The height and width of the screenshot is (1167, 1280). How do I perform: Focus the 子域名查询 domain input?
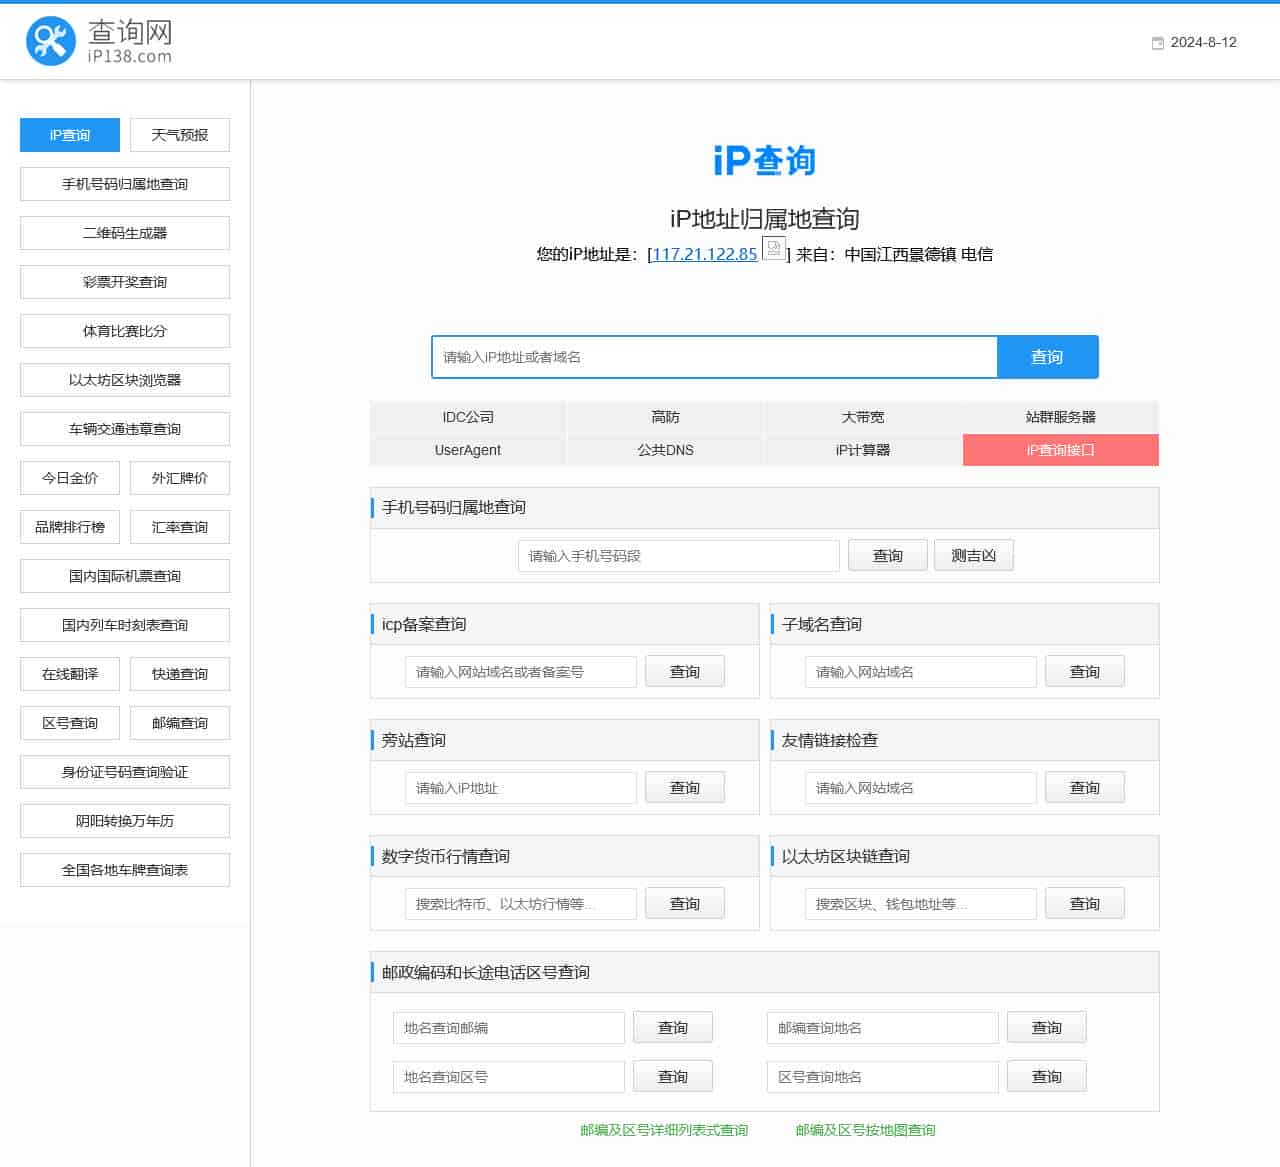click(921, 672)
